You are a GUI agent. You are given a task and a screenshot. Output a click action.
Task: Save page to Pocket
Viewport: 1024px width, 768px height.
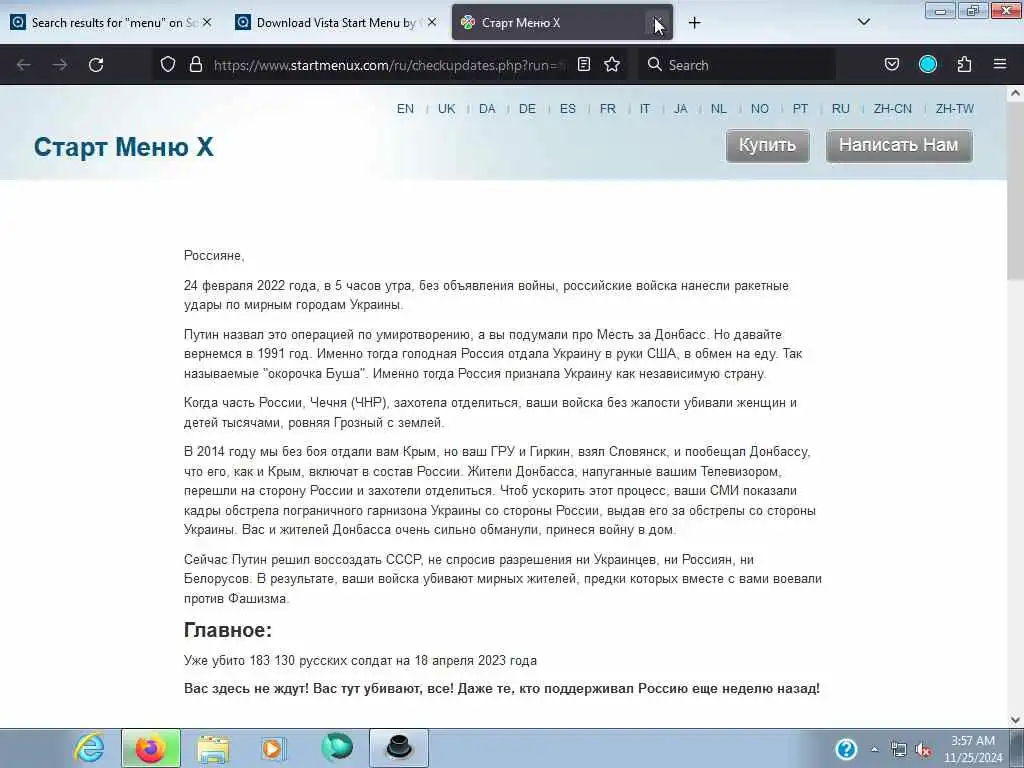[x=891, y=65]
